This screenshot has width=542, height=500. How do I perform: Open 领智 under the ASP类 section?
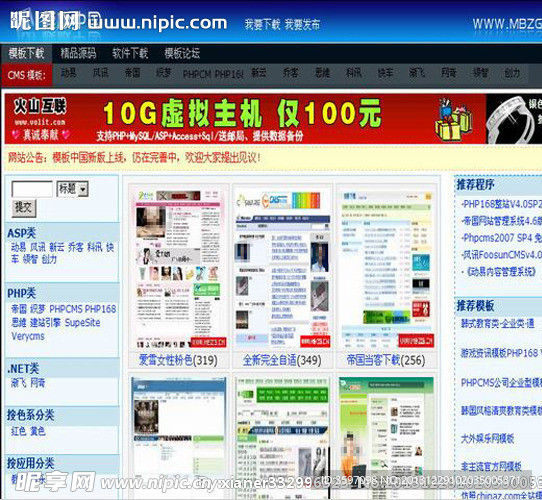[30, 259]
